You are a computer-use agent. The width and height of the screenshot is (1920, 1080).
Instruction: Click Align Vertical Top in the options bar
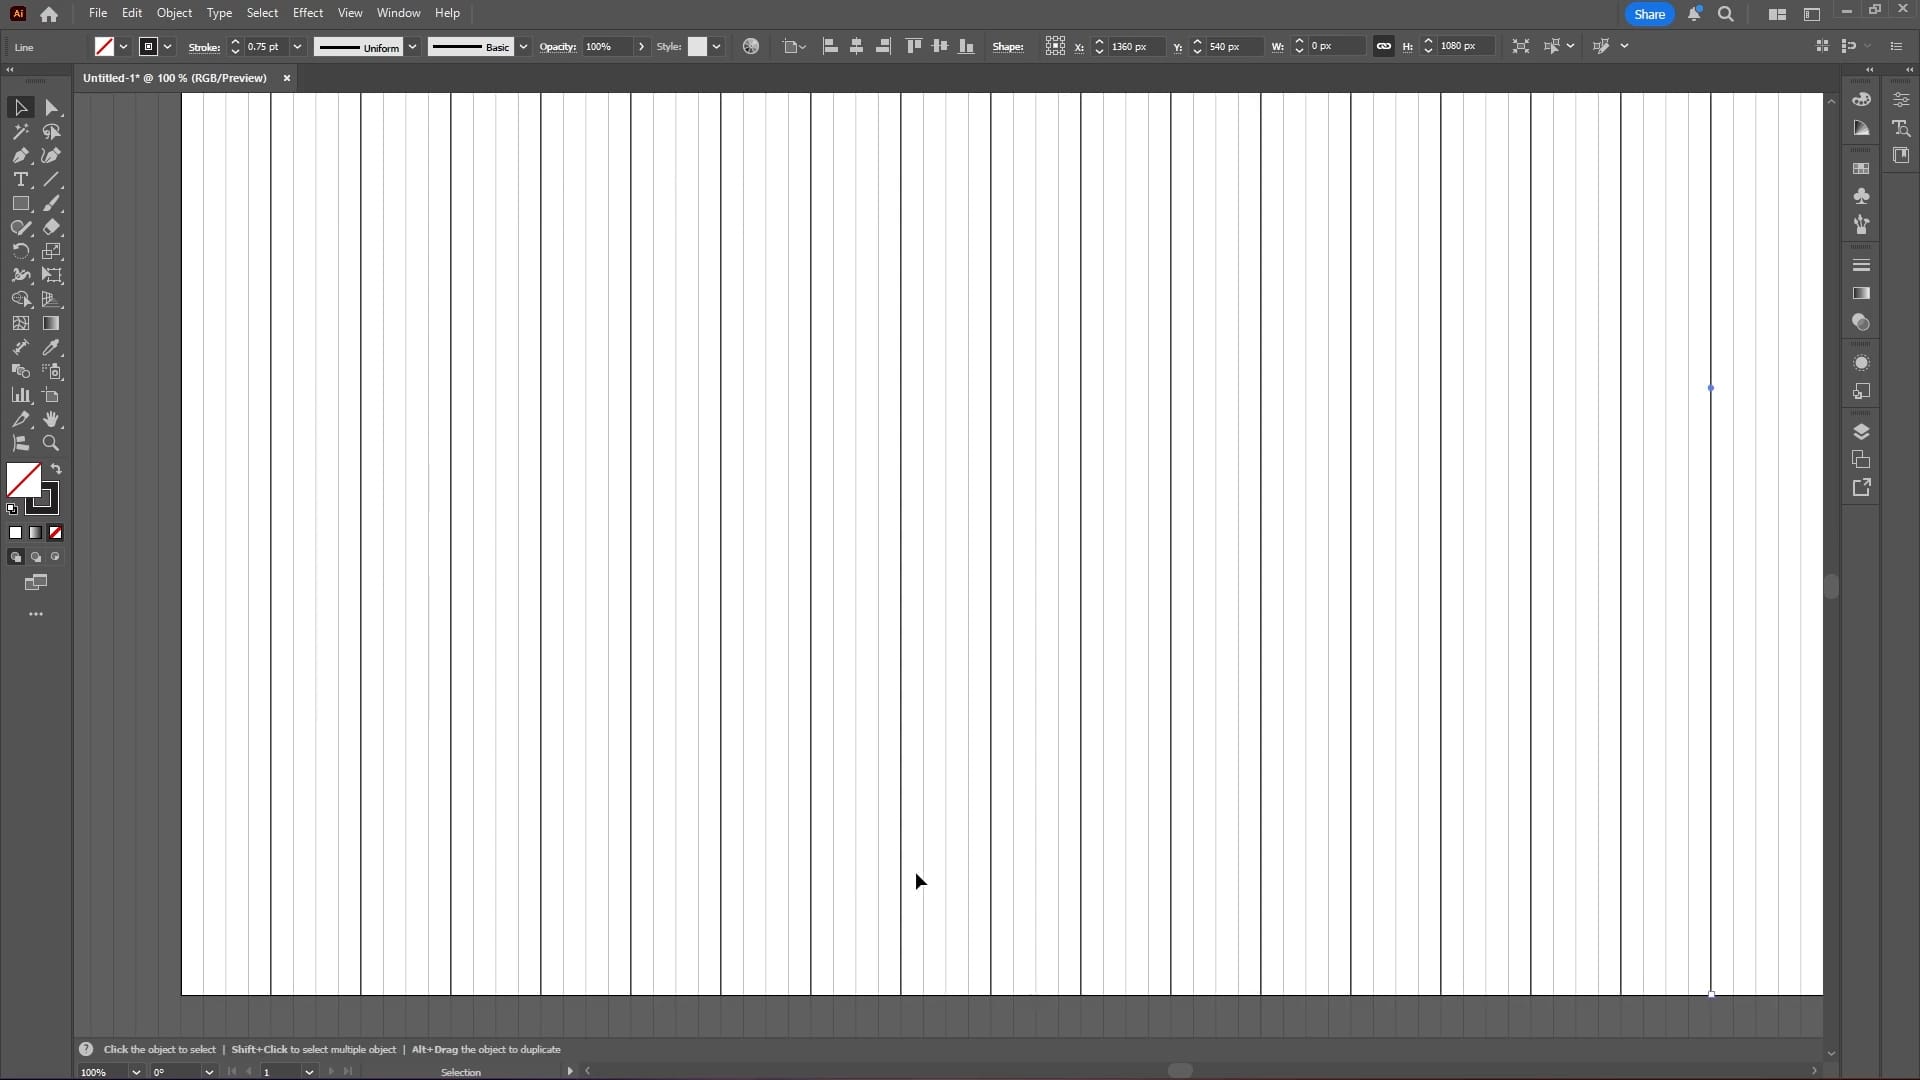915,46
